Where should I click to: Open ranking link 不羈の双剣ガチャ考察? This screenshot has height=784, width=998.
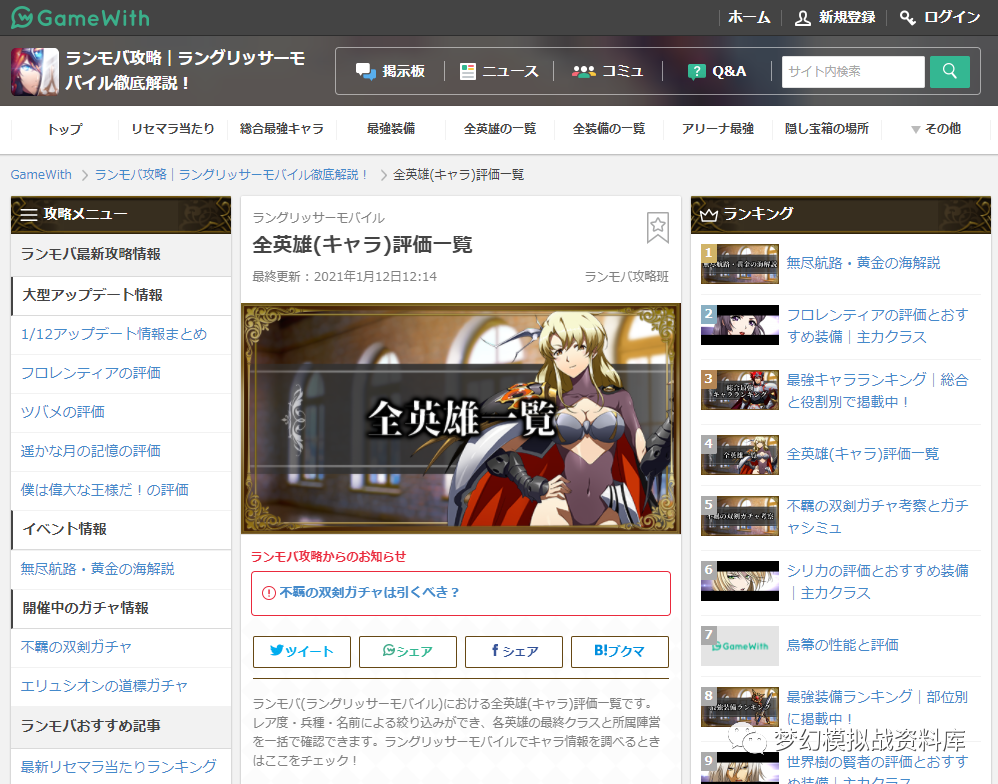(878, 517)
